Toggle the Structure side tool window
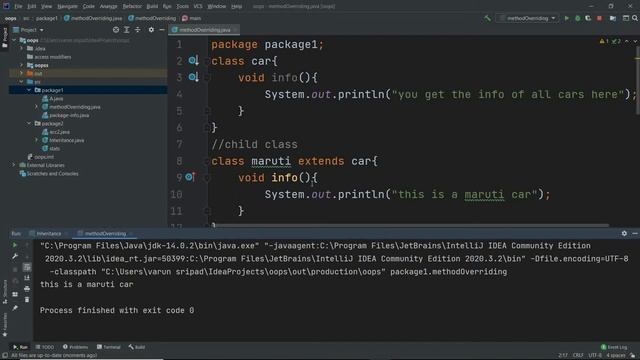 tap(4, 291)
